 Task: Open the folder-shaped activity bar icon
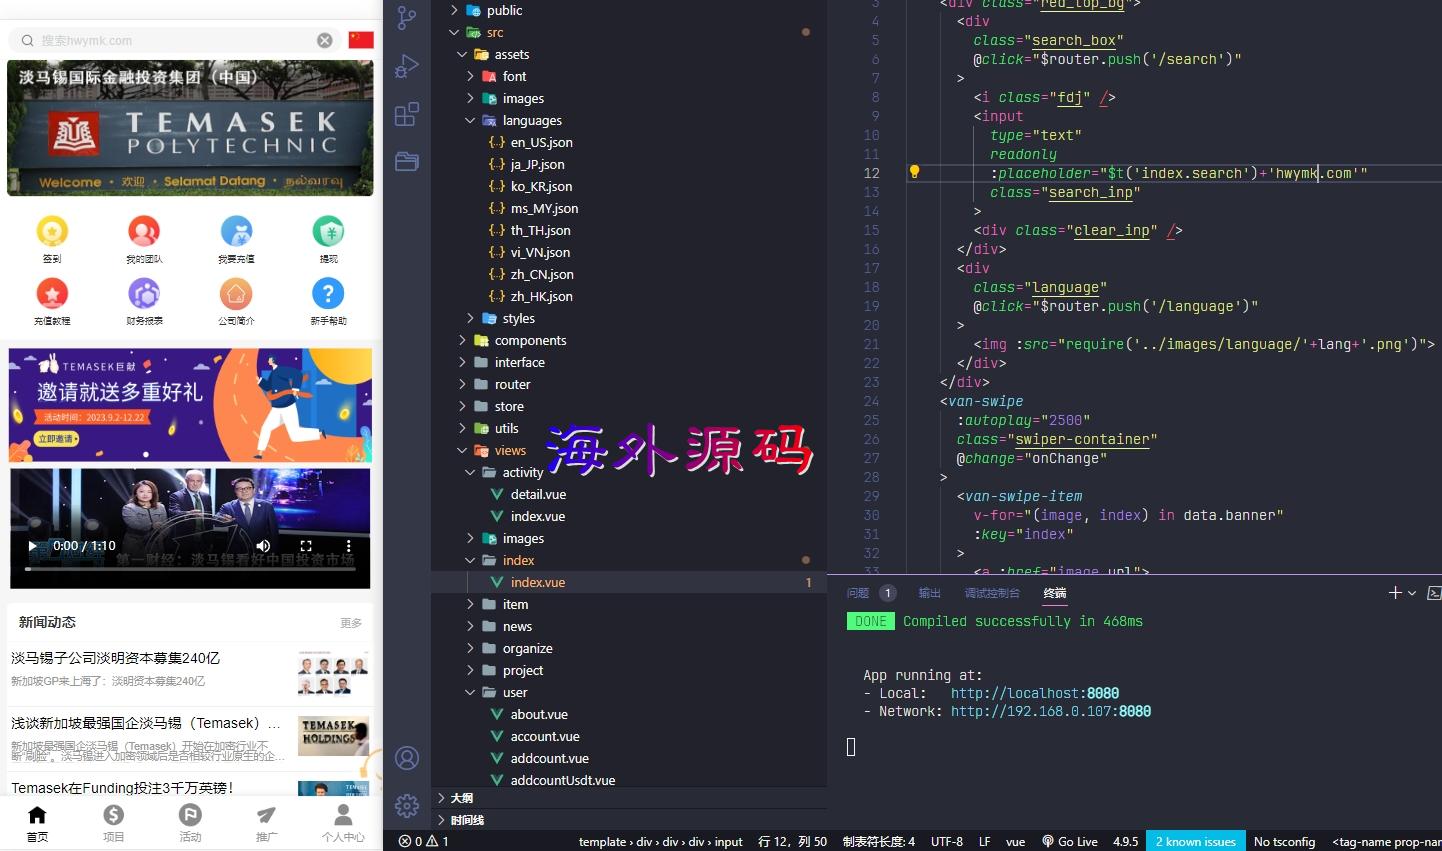[406, 161]
